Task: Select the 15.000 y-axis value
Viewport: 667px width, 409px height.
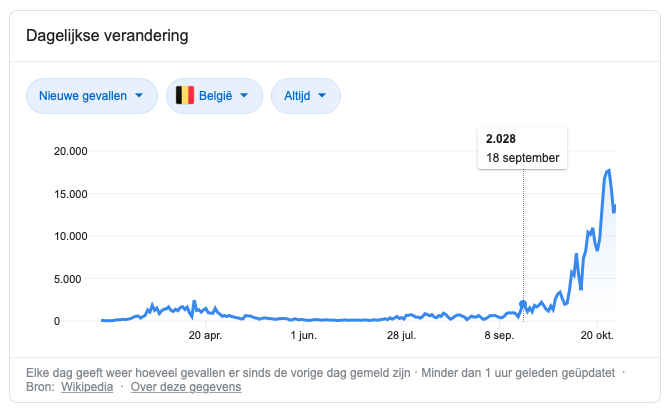Action: pyautogui.click(x=70, y=194)
